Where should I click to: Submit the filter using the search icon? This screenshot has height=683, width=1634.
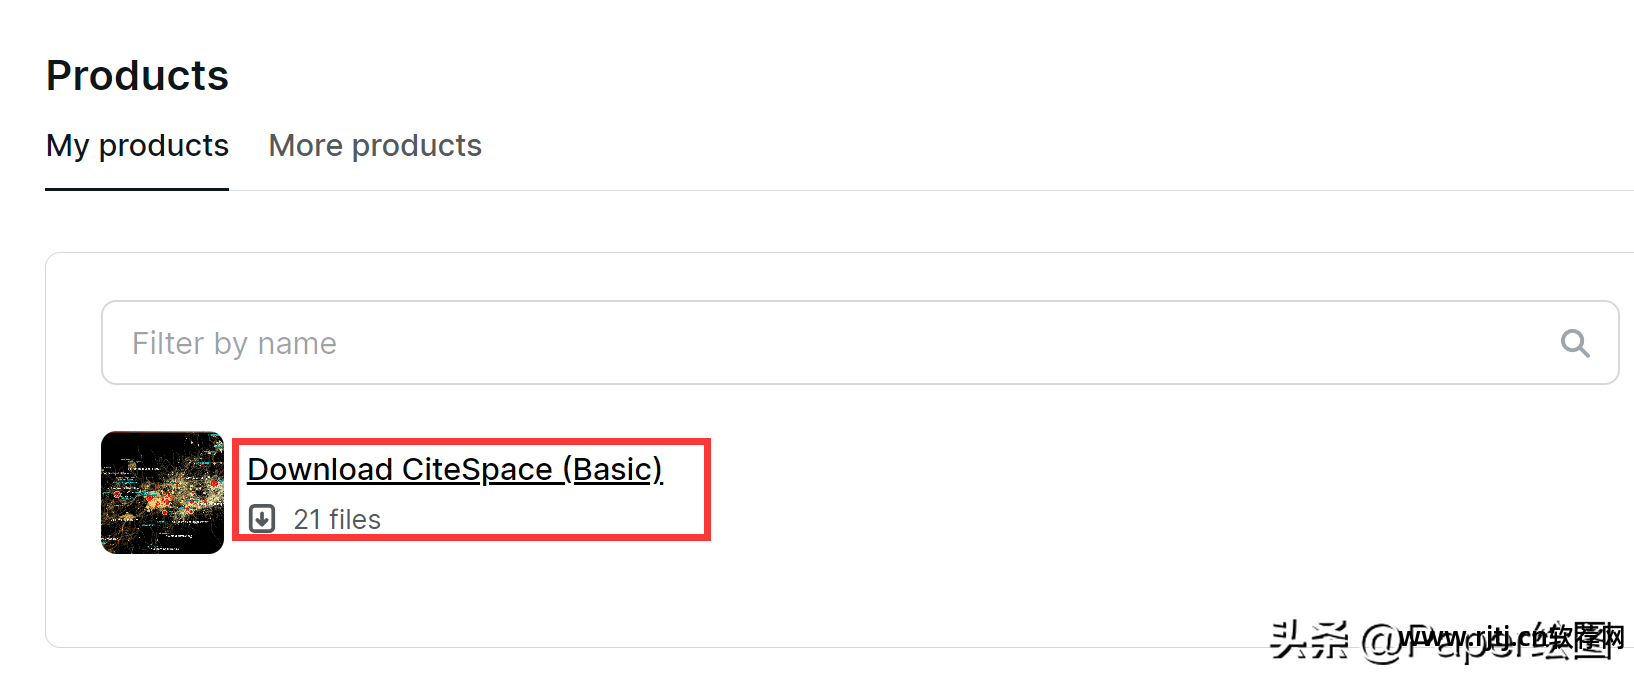(1575, 343)
